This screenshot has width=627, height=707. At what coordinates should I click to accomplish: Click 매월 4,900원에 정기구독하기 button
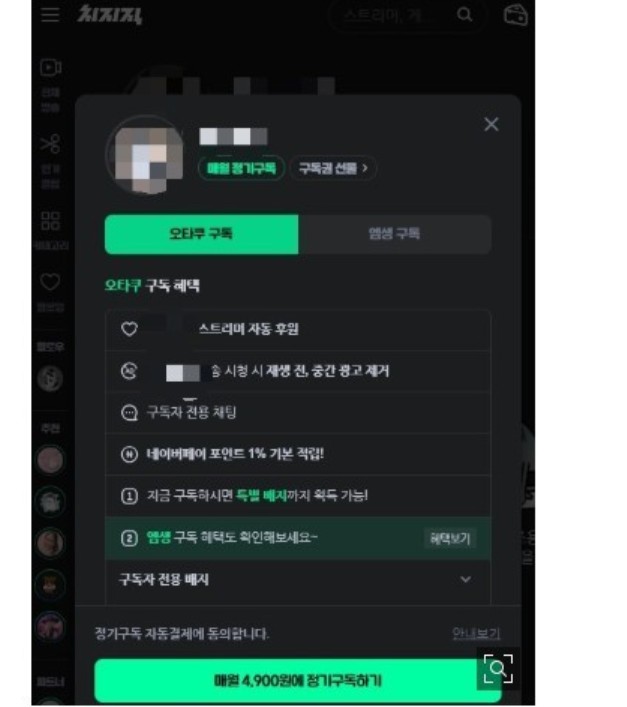click(x=297, y=680)
